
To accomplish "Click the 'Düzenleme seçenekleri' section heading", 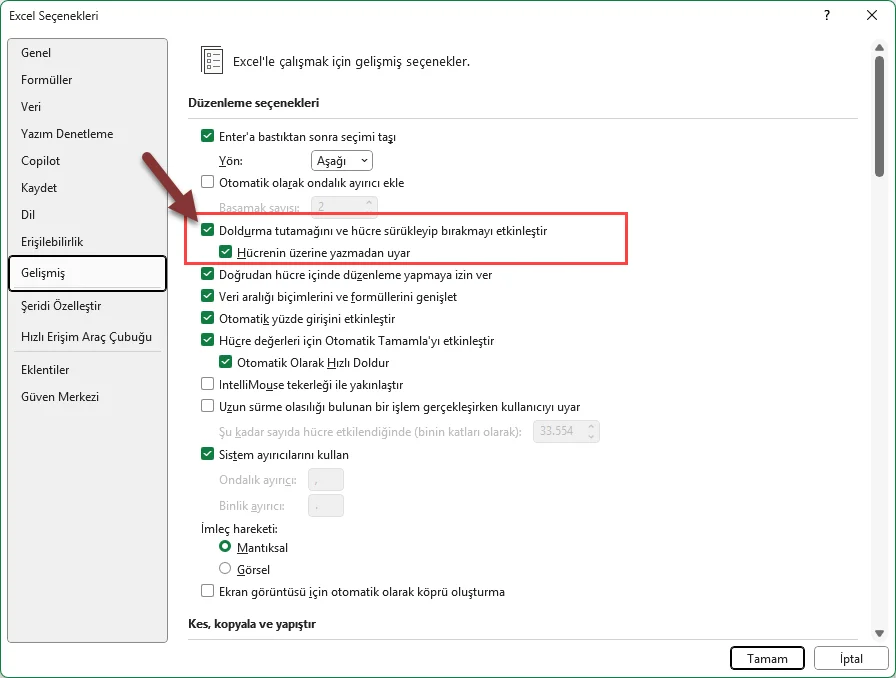I will point(254,103).
